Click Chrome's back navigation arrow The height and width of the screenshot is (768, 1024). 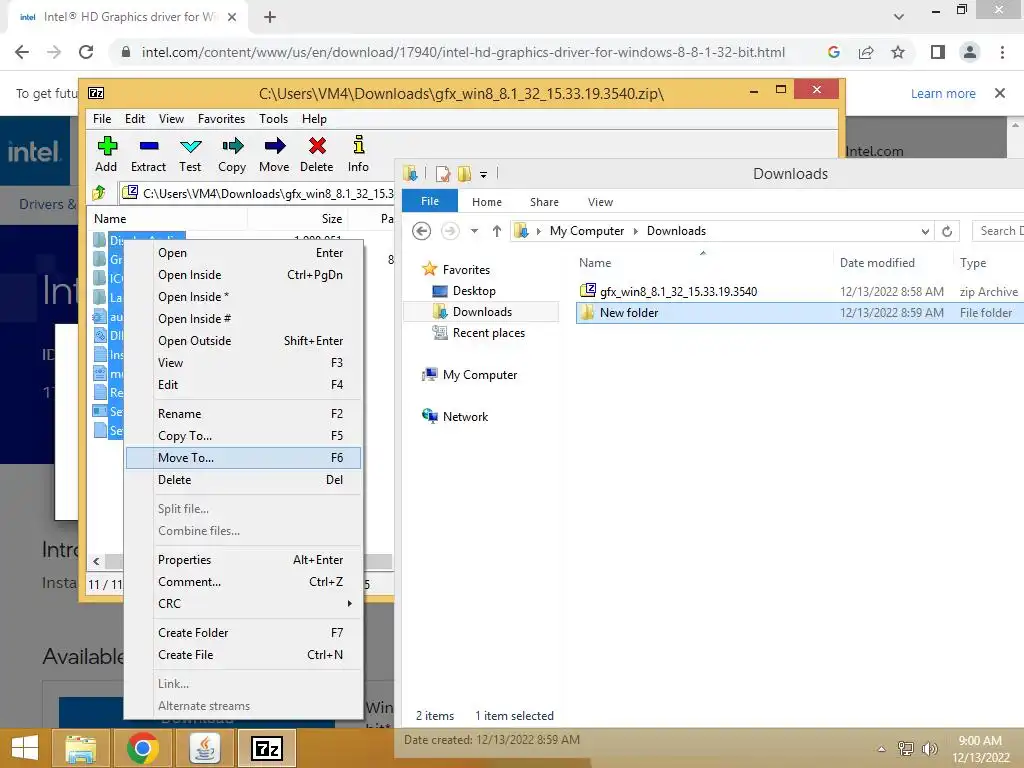click(x=22, y=52)
